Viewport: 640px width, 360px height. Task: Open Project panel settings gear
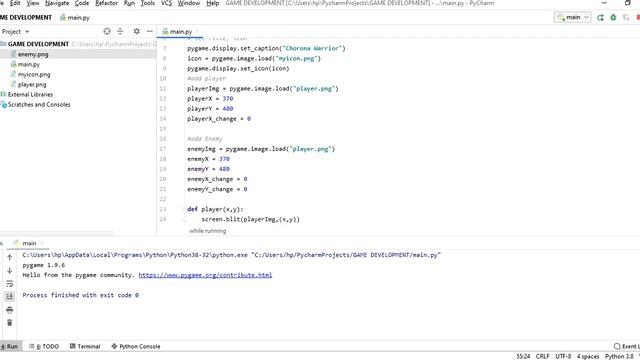[136, 31]
